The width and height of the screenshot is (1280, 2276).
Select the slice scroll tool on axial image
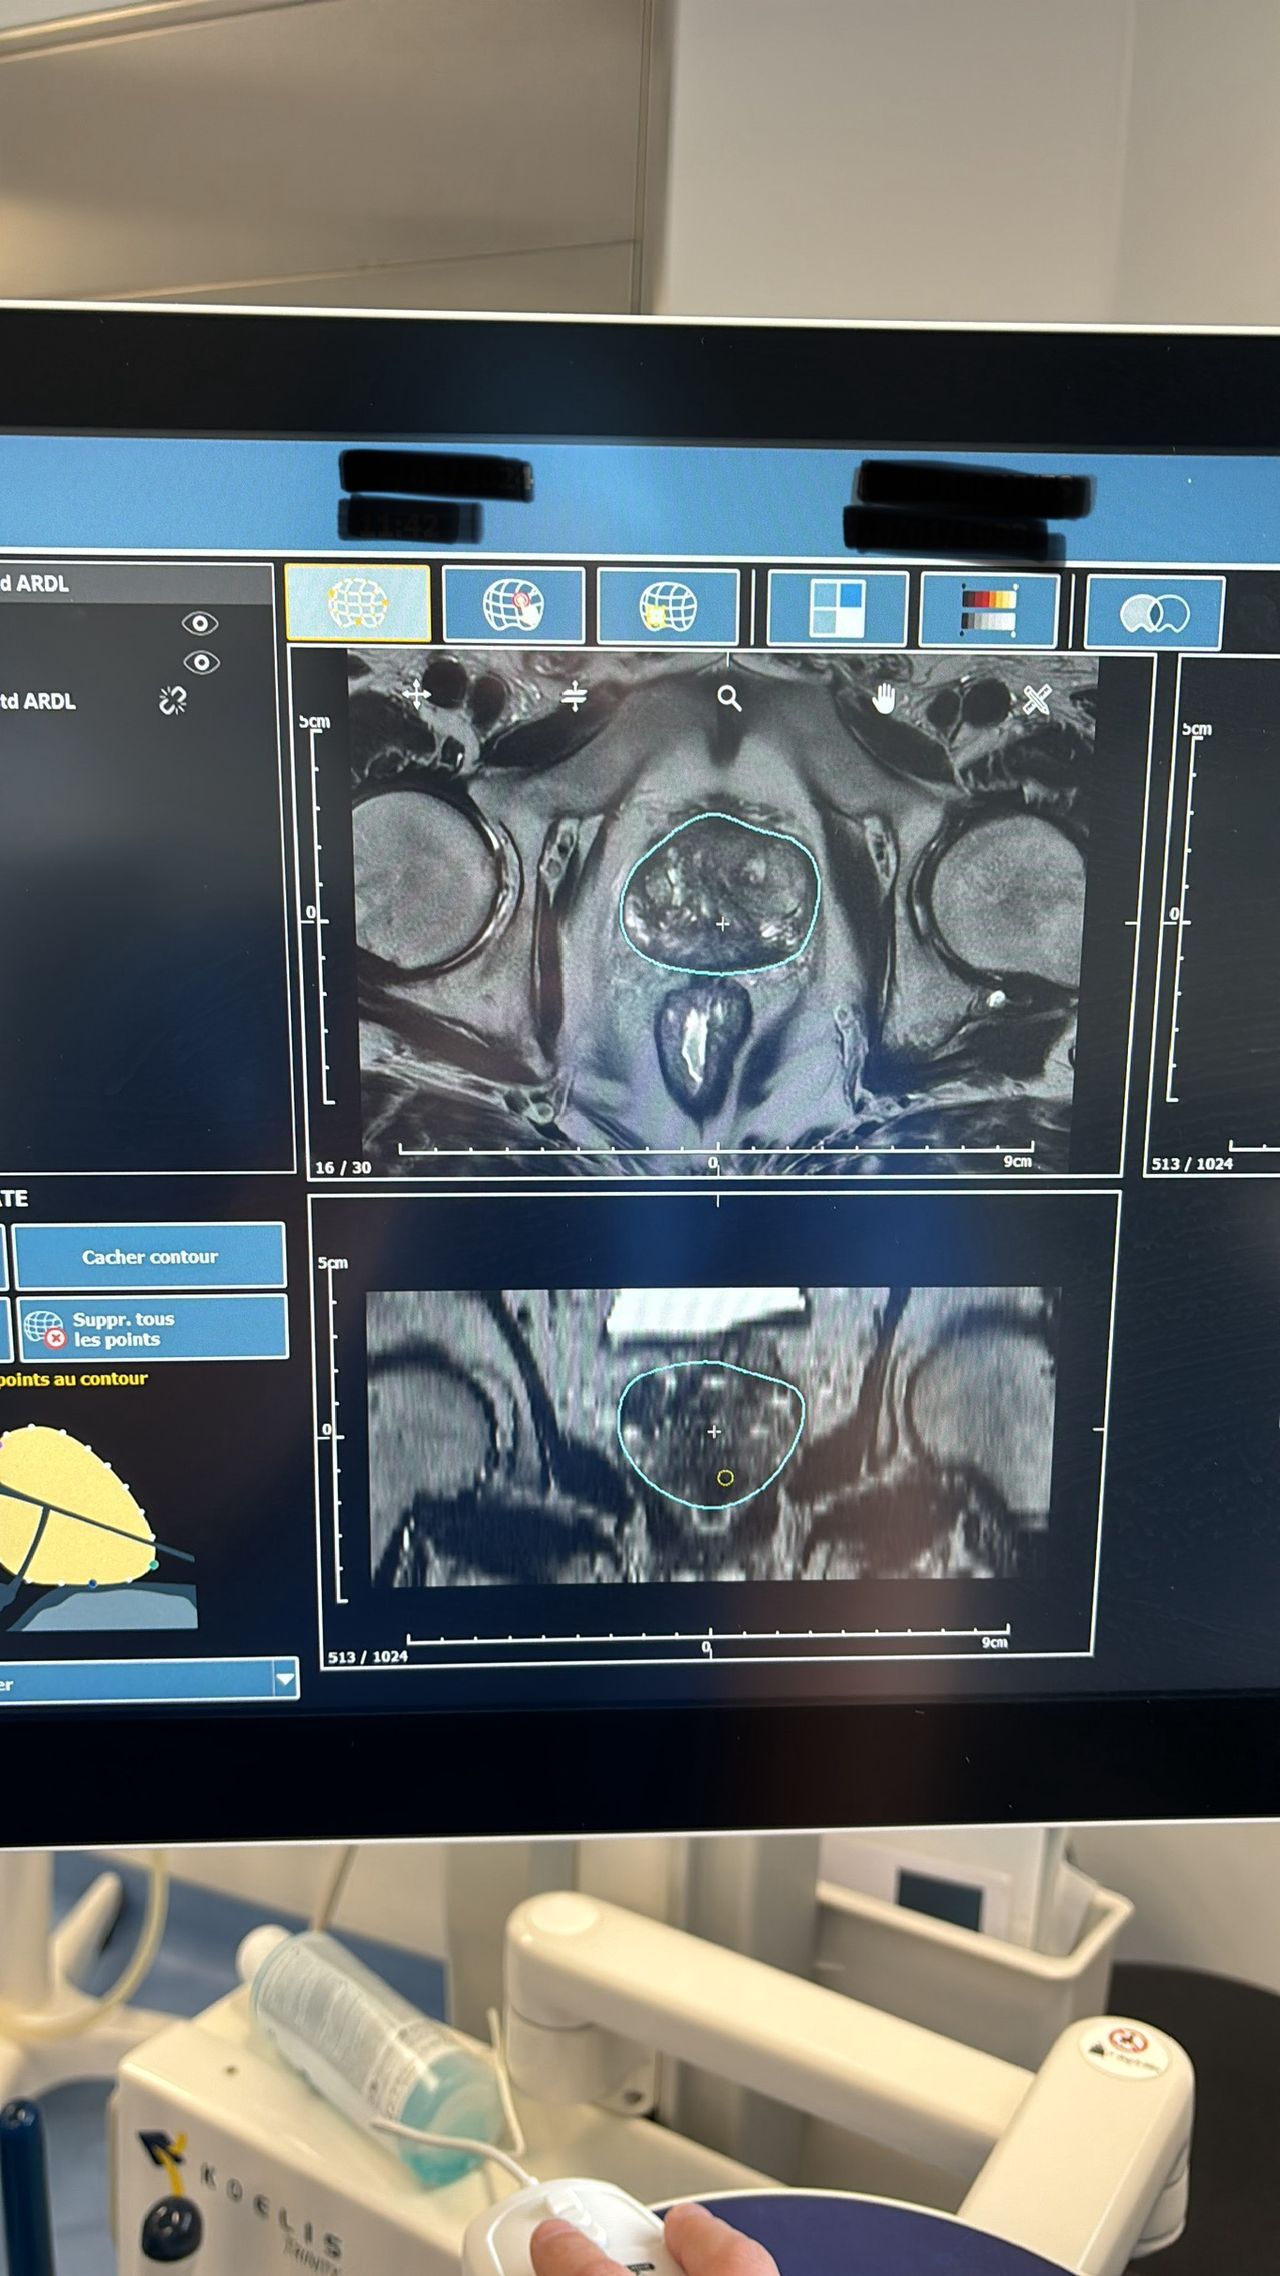(x=574, y=696)
